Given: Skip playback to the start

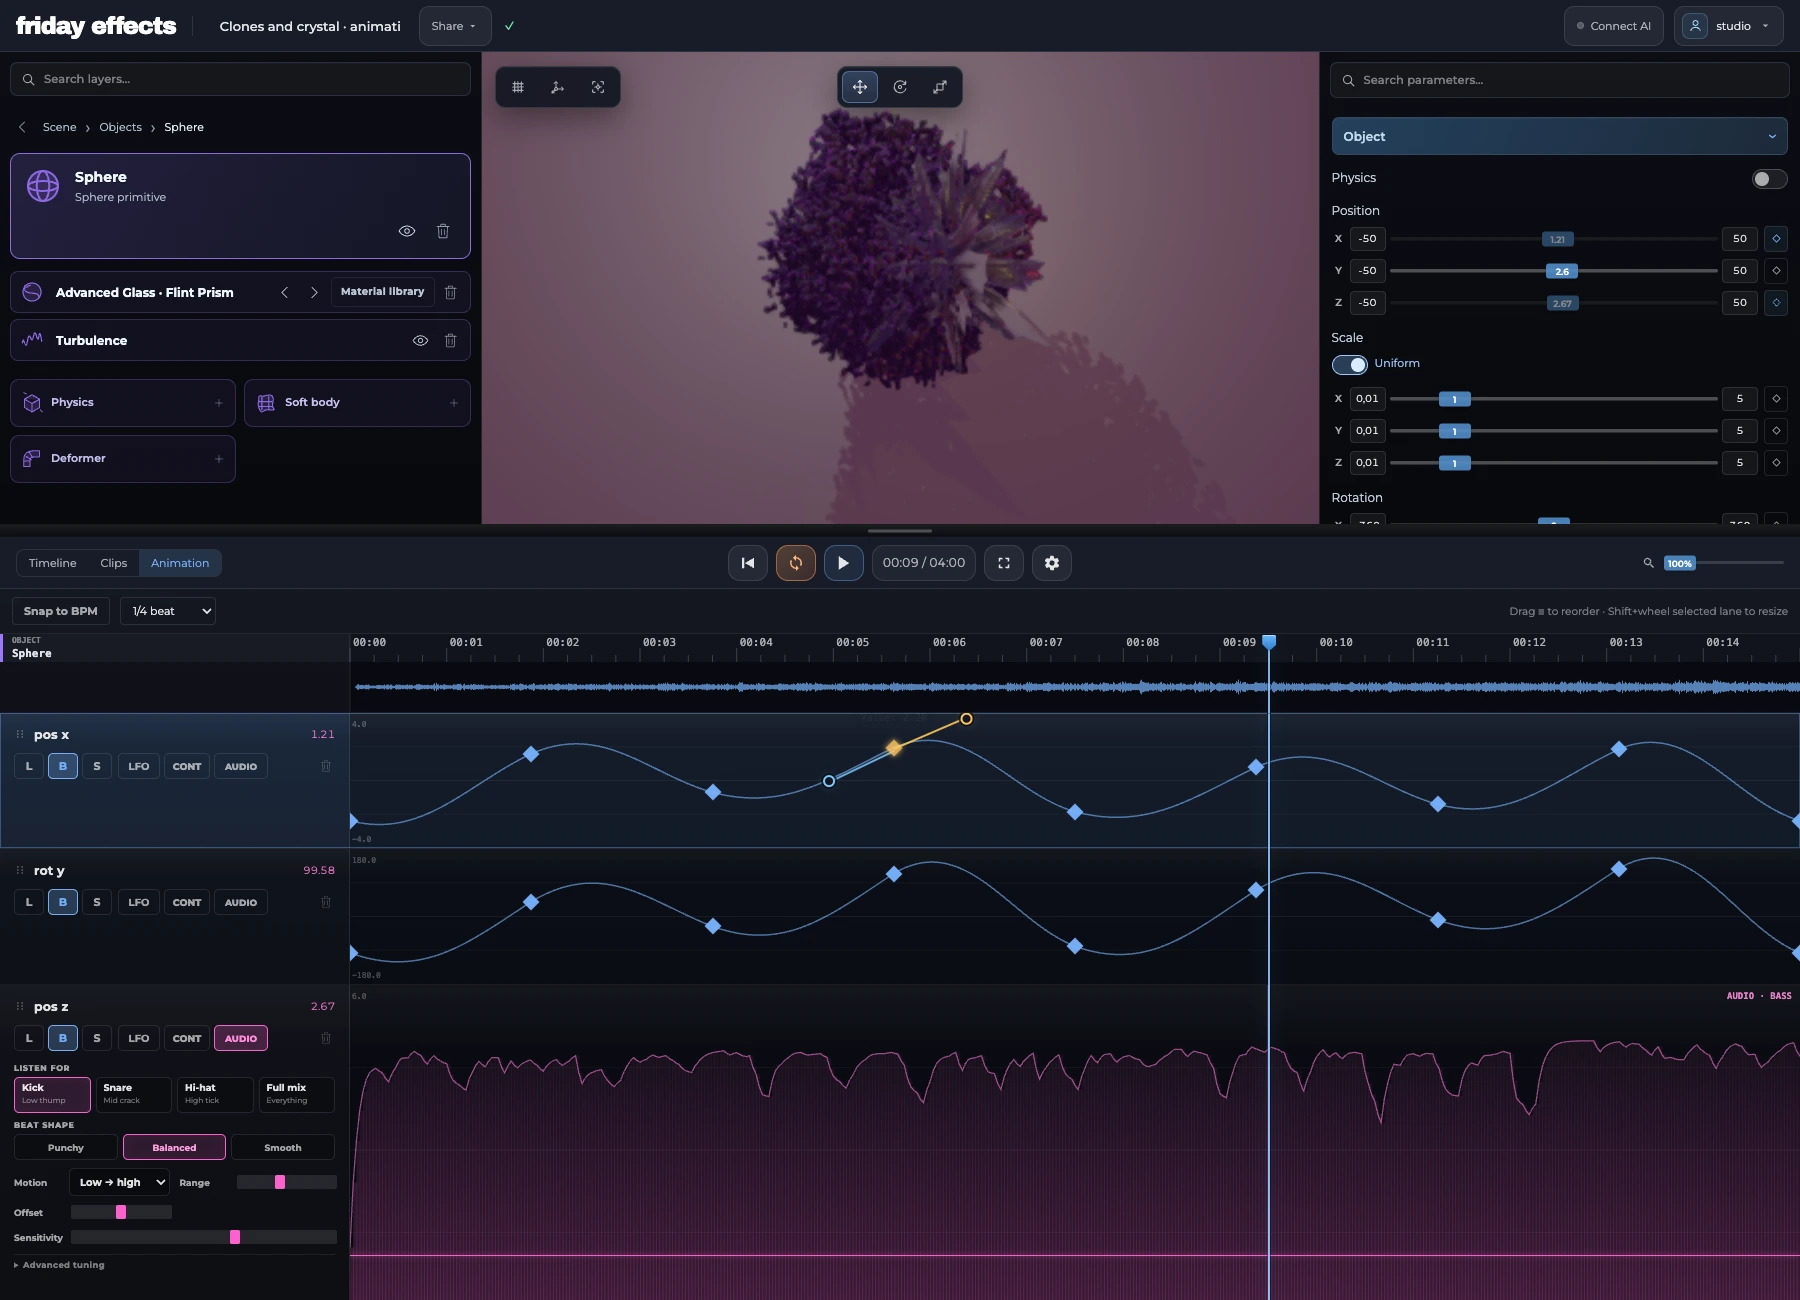Looking at the screenshot, I should (x=748, y=563).
